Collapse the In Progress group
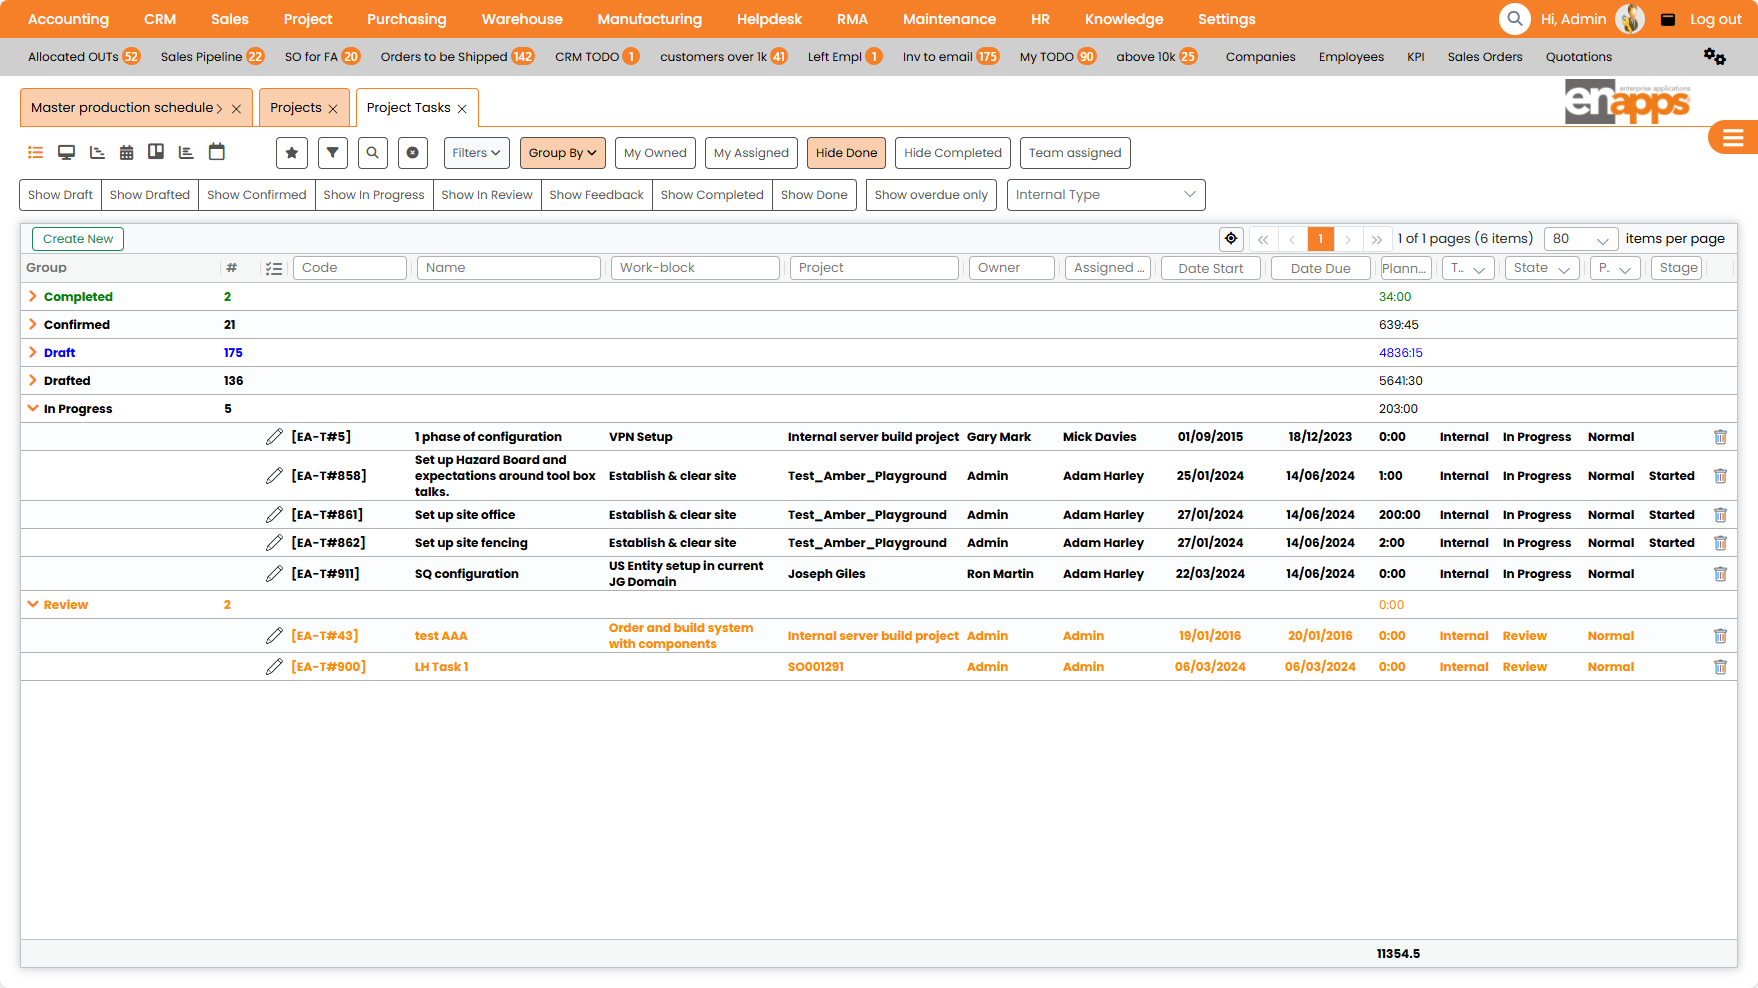The image size is (1758, 988). pyautogui.click(x=33, y=408)
